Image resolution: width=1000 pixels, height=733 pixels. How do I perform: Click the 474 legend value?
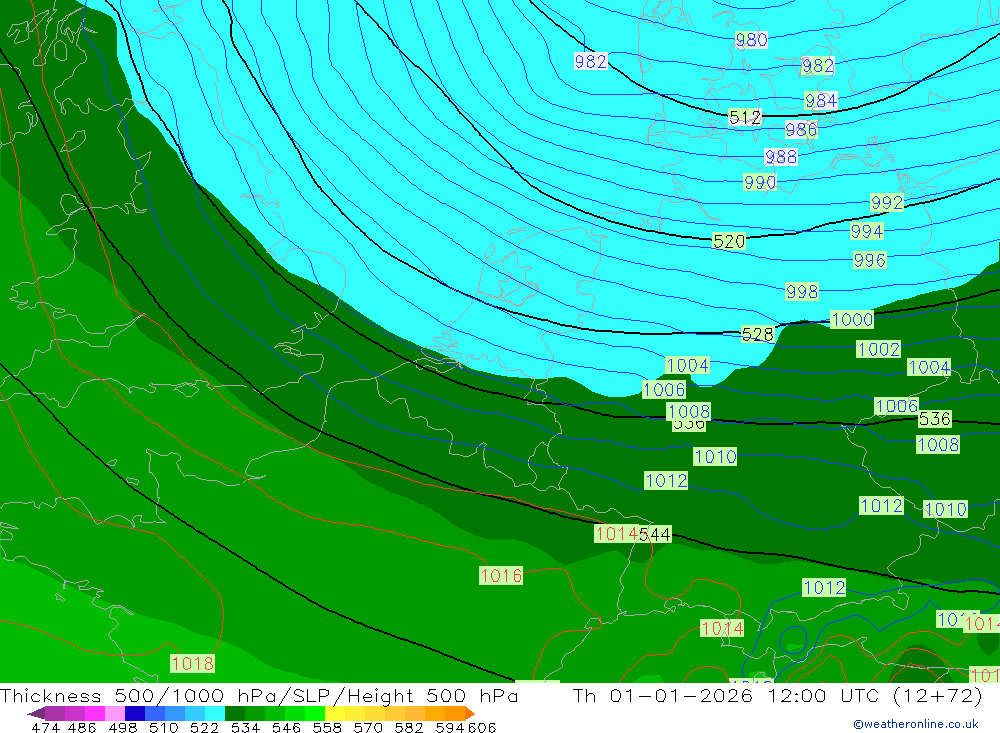tap(45, 727)
